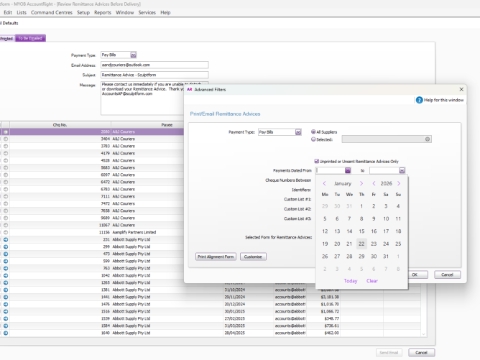Click Cancel in Advanced Filters dialog
Screen dimensions: 480x360
[x=447, y=275]
